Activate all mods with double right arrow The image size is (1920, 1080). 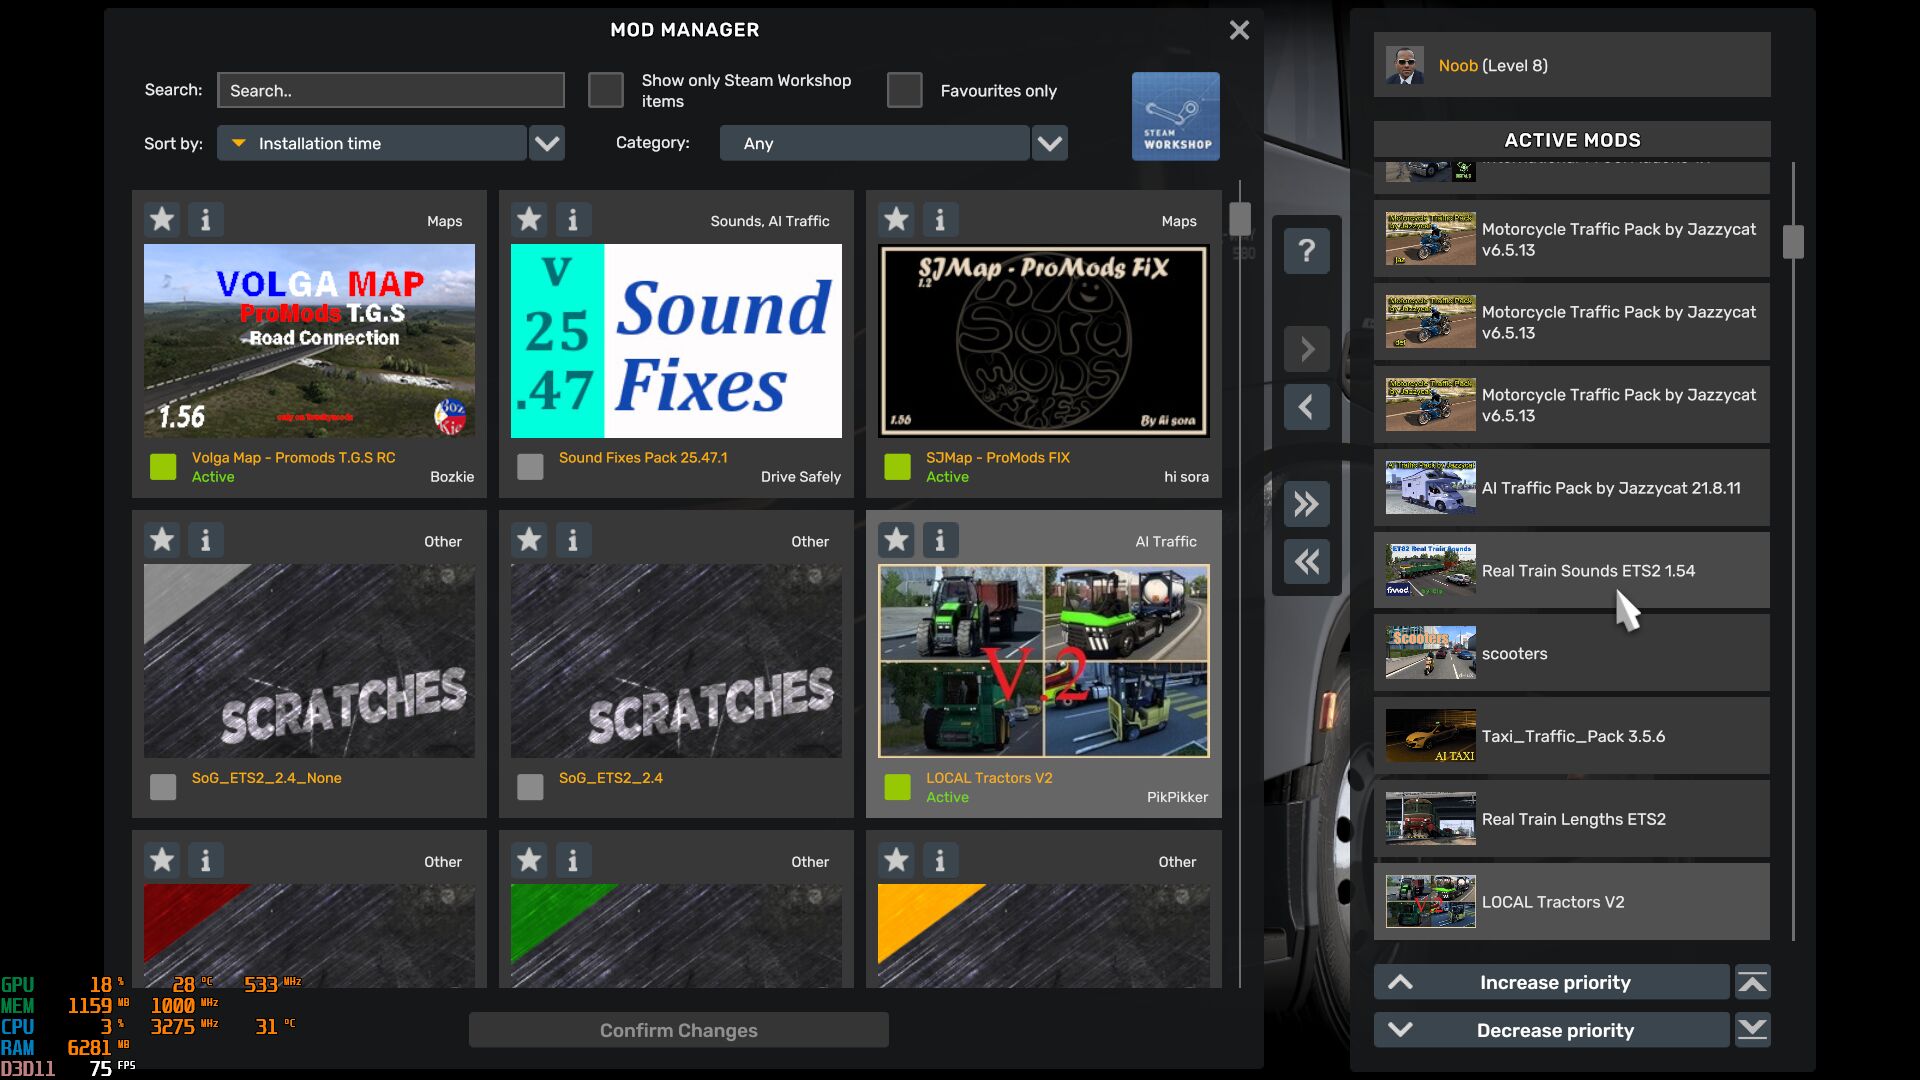[1306, 504]
